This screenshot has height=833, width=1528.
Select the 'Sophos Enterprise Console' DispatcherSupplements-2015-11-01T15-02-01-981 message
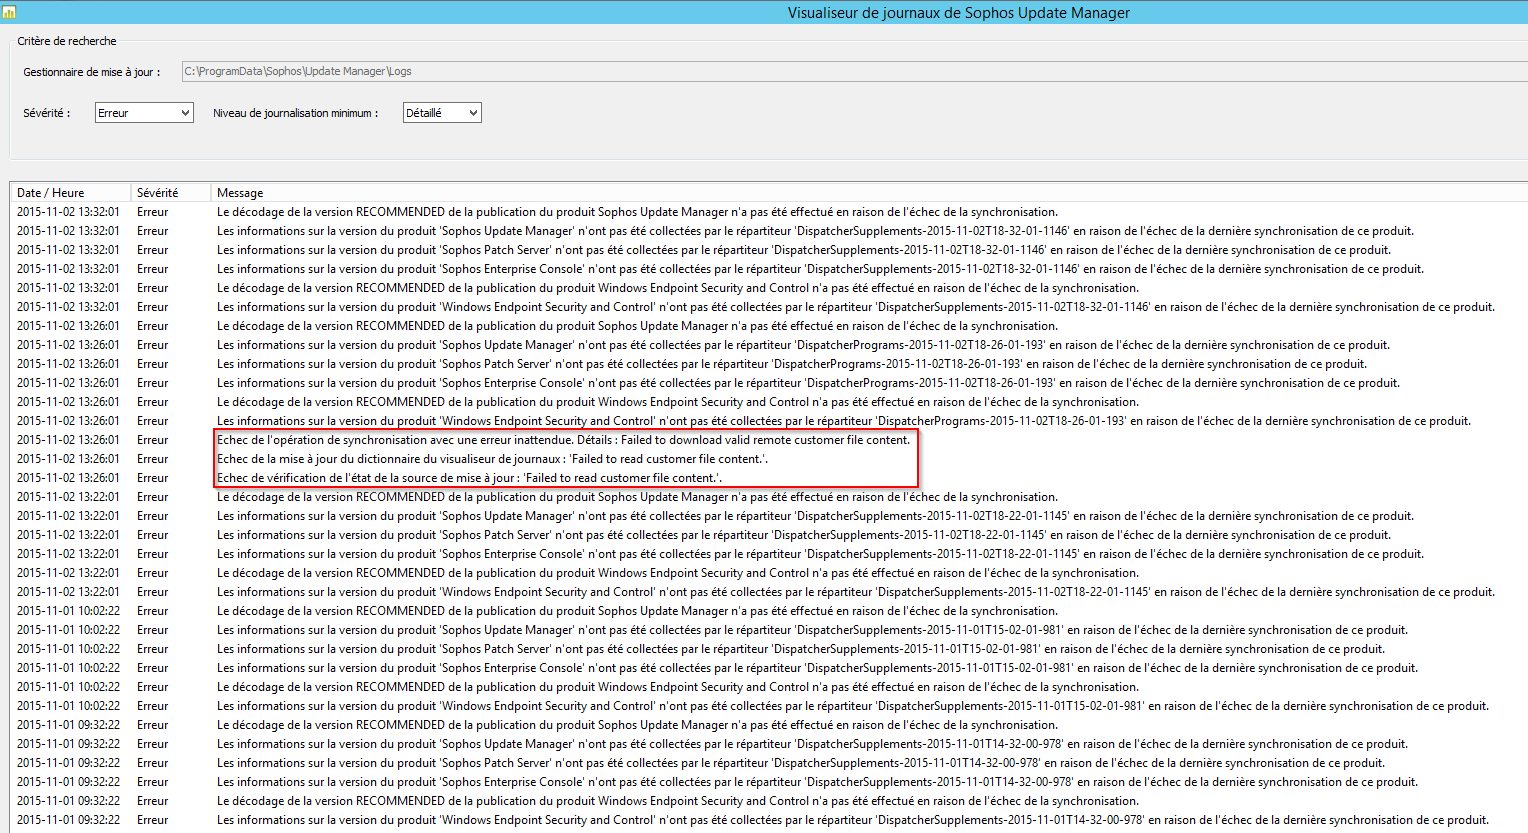coord(817,668)
